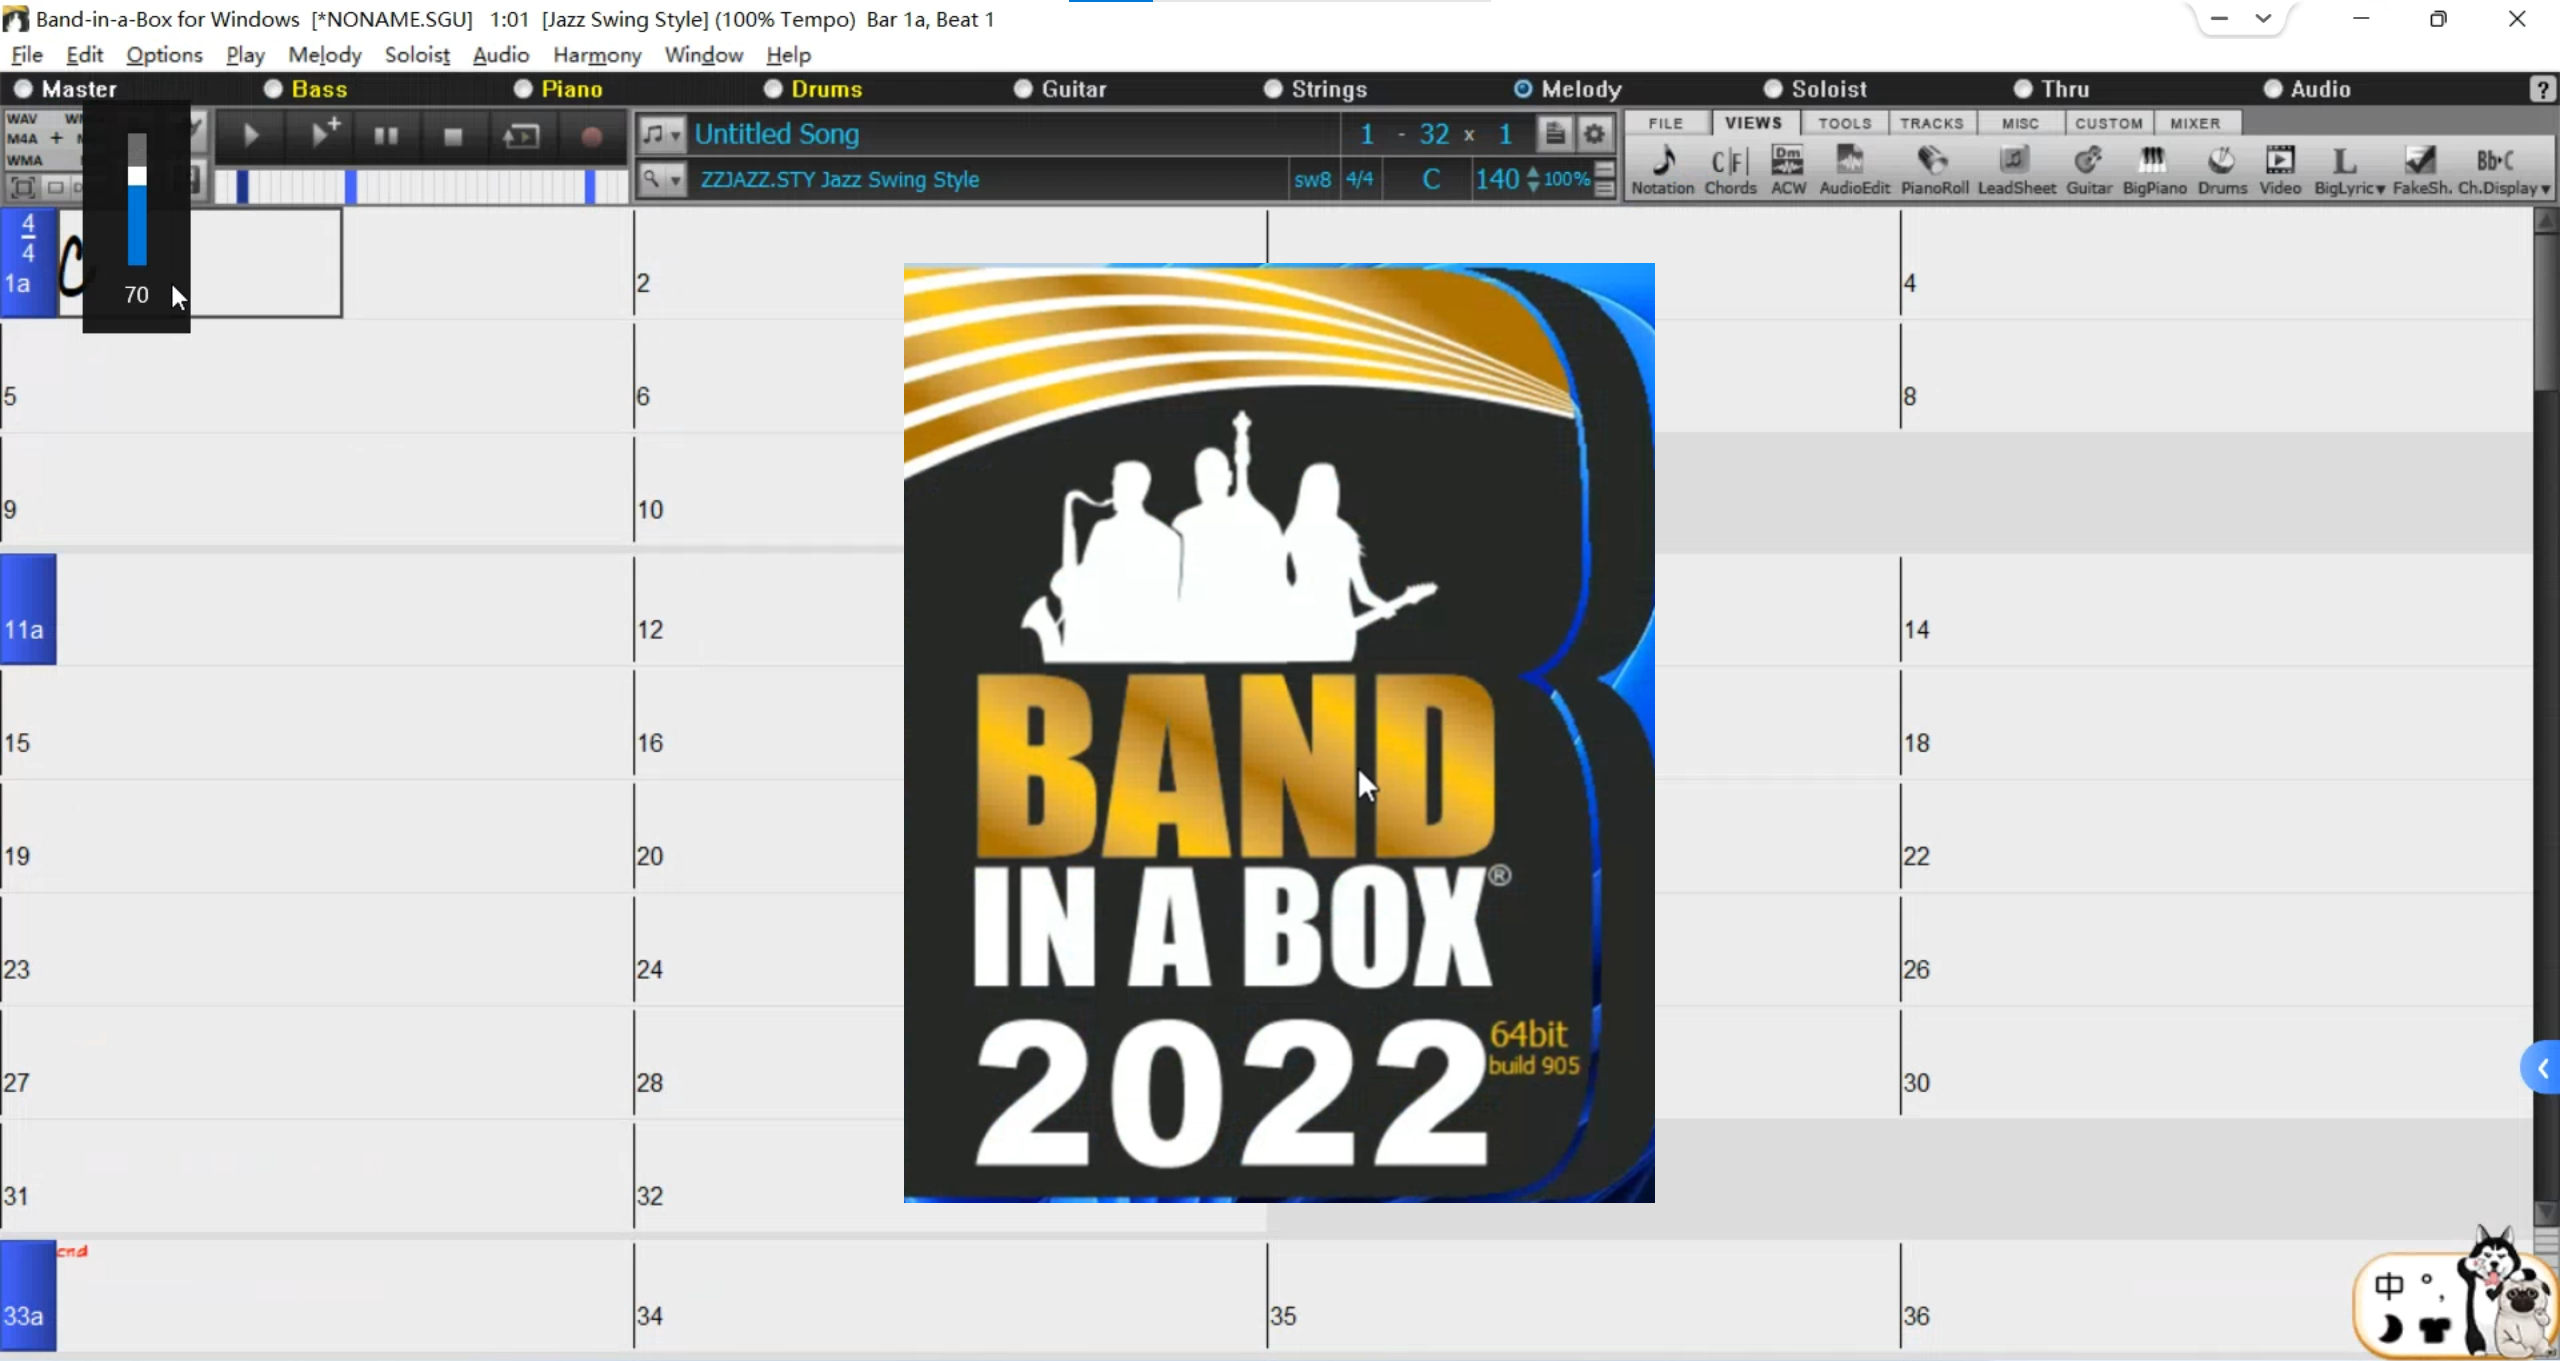This screenshot has width=2560, height=1361.
Task: Click the chorus end bar number 32
Action: coord(1434,134)
